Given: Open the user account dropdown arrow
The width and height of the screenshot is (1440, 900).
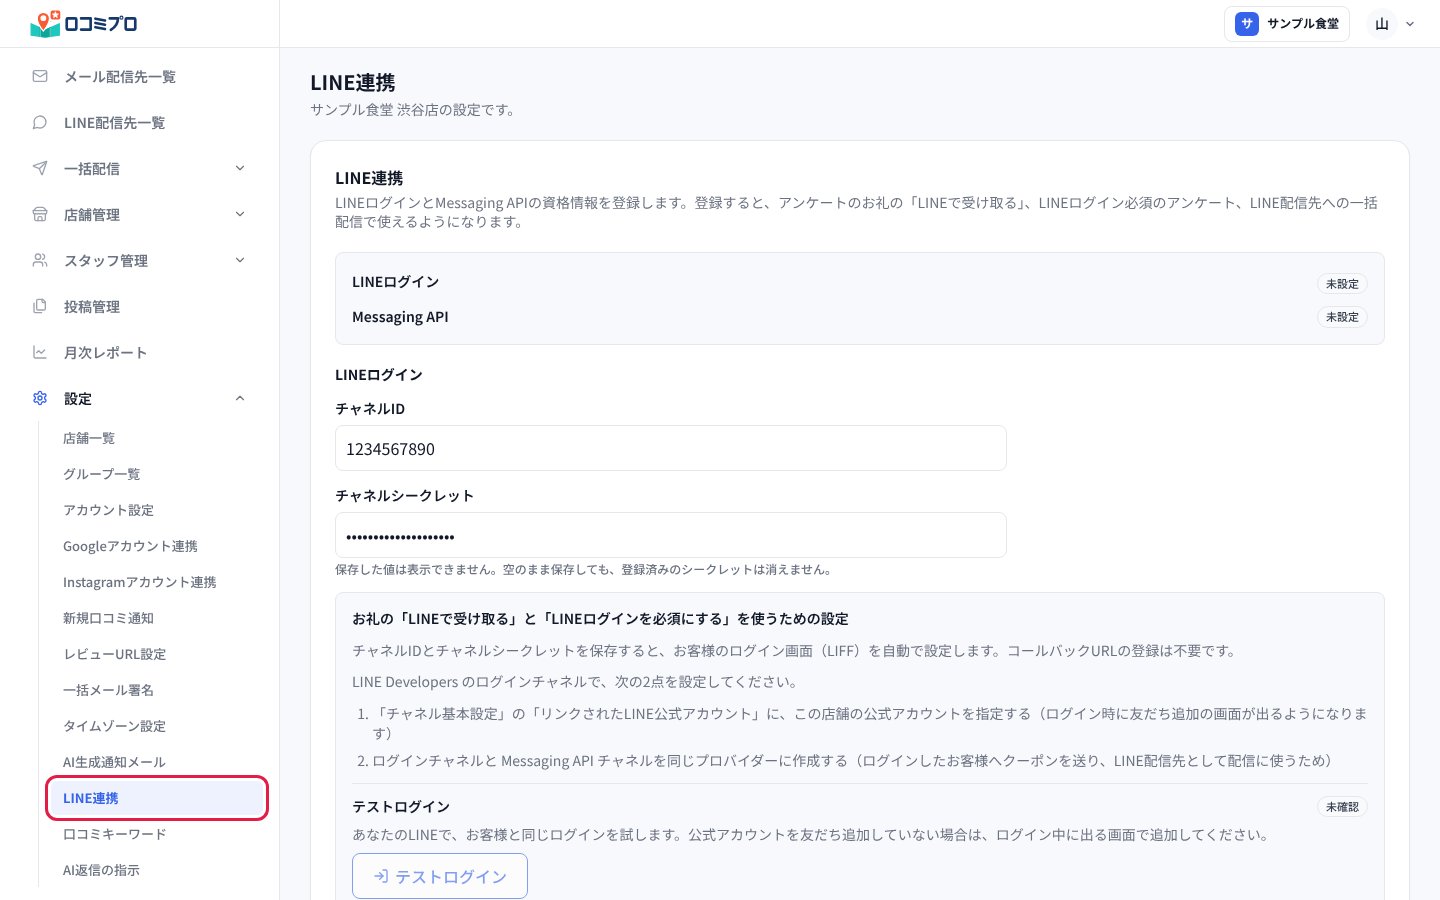Looking at the screenshot, I should [x=1410, y=24].
